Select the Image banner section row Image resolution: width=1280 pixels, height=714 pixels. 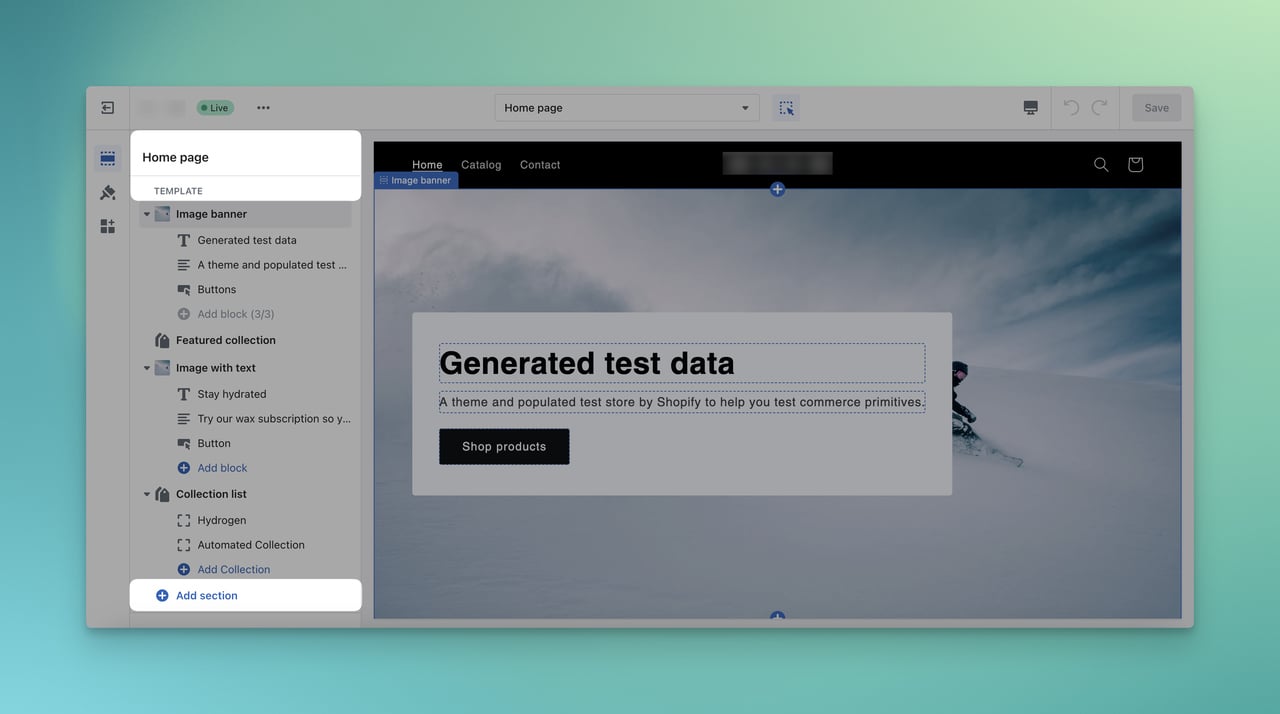point(246,214)
